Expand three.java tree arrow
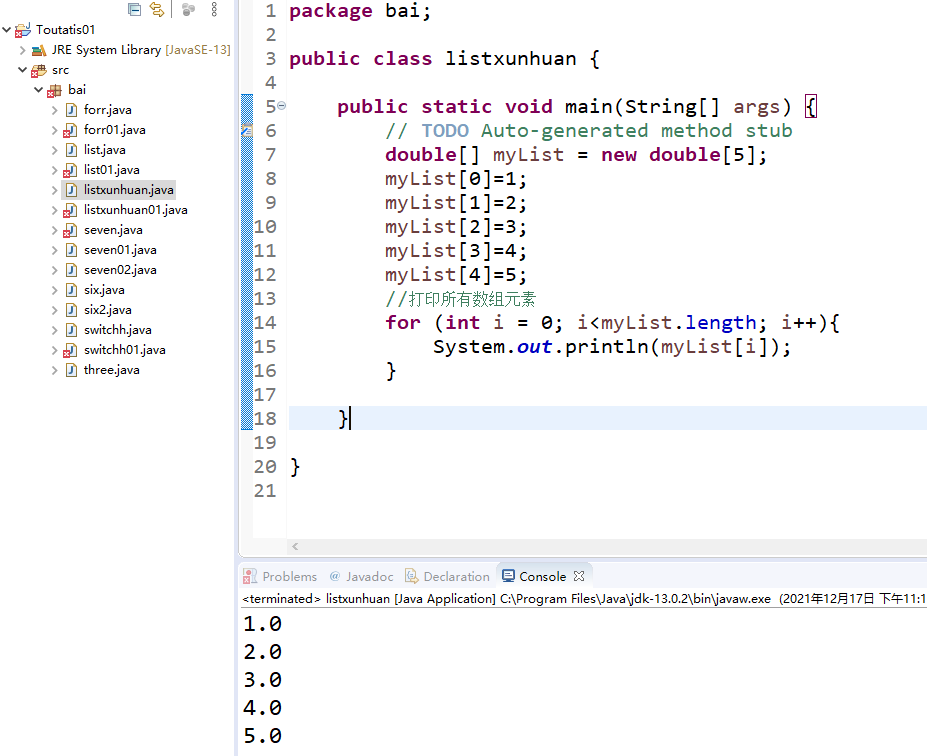The height and width of the screenshot is (756, 927). pyautogui.click(x=54, y=370)
